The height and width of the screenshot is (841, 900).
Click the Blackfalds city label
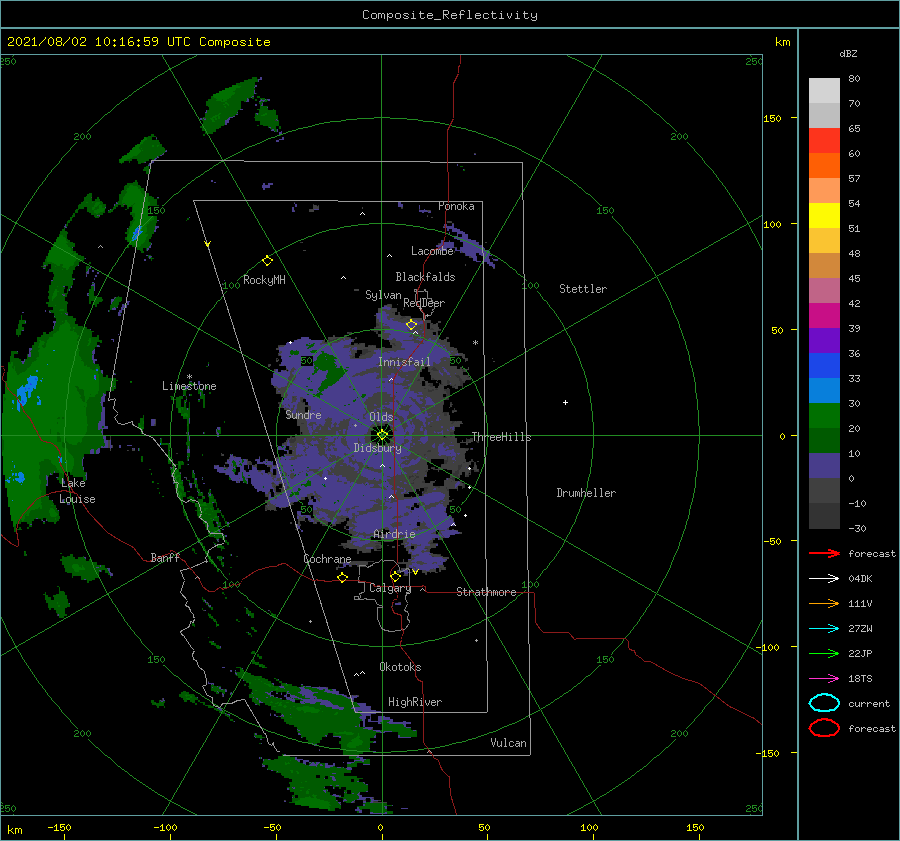click(425, 277)
